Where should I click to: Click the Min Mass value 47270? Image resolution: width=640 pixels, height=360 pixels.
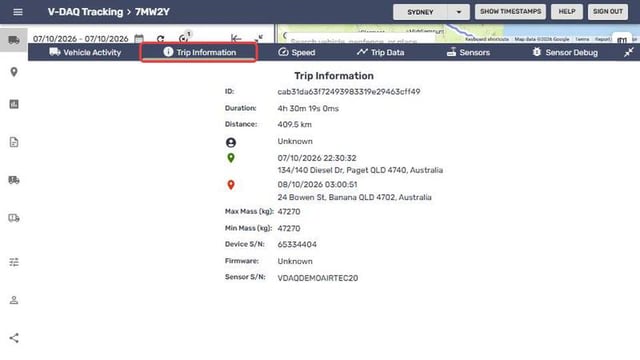(289, 229)
